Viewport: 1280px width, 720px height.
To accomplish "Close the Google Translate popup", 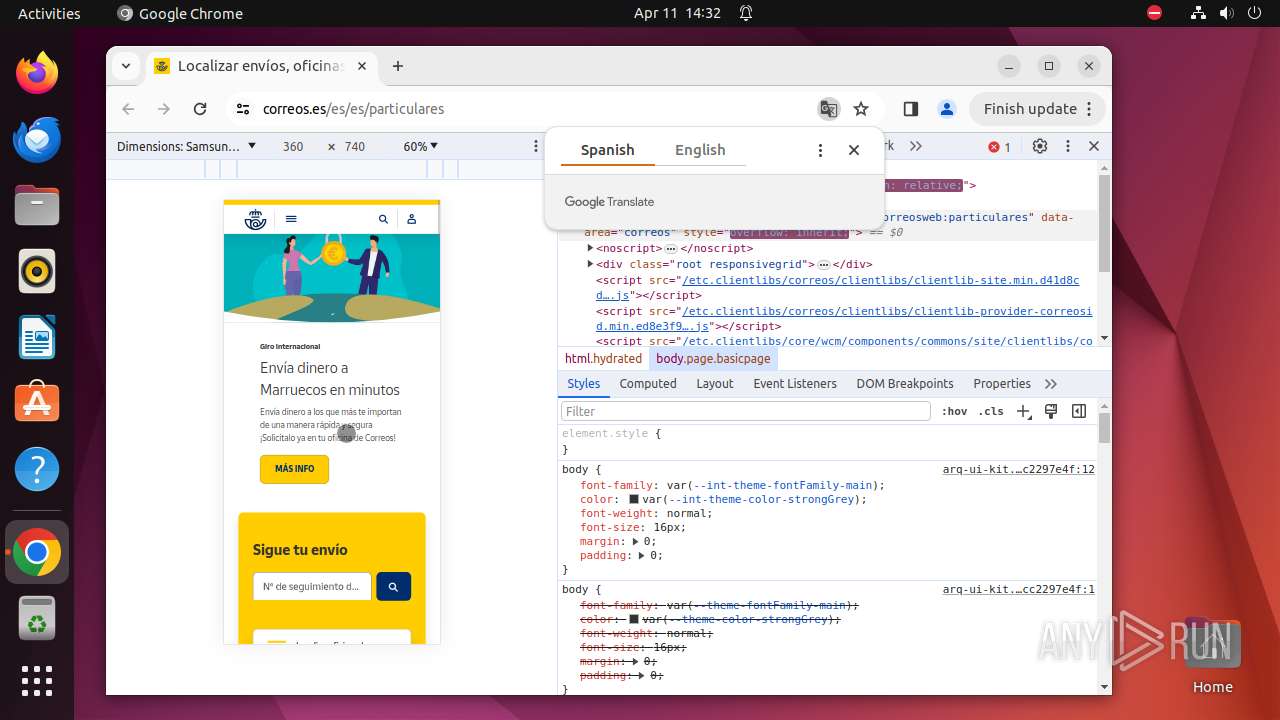I will [854, 150].
